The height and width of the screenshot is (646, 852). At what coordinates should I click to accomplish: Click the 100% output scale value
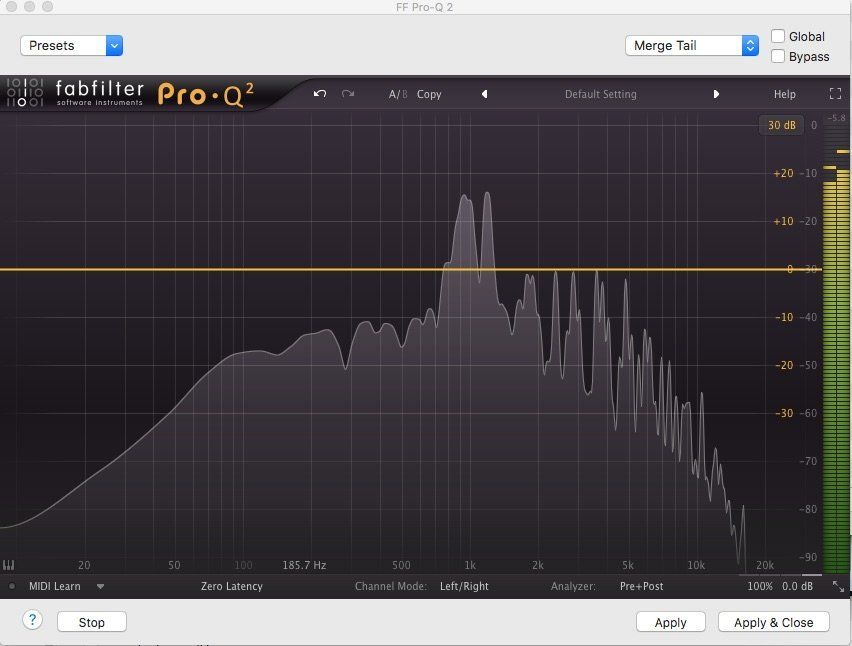pos(760,586)
